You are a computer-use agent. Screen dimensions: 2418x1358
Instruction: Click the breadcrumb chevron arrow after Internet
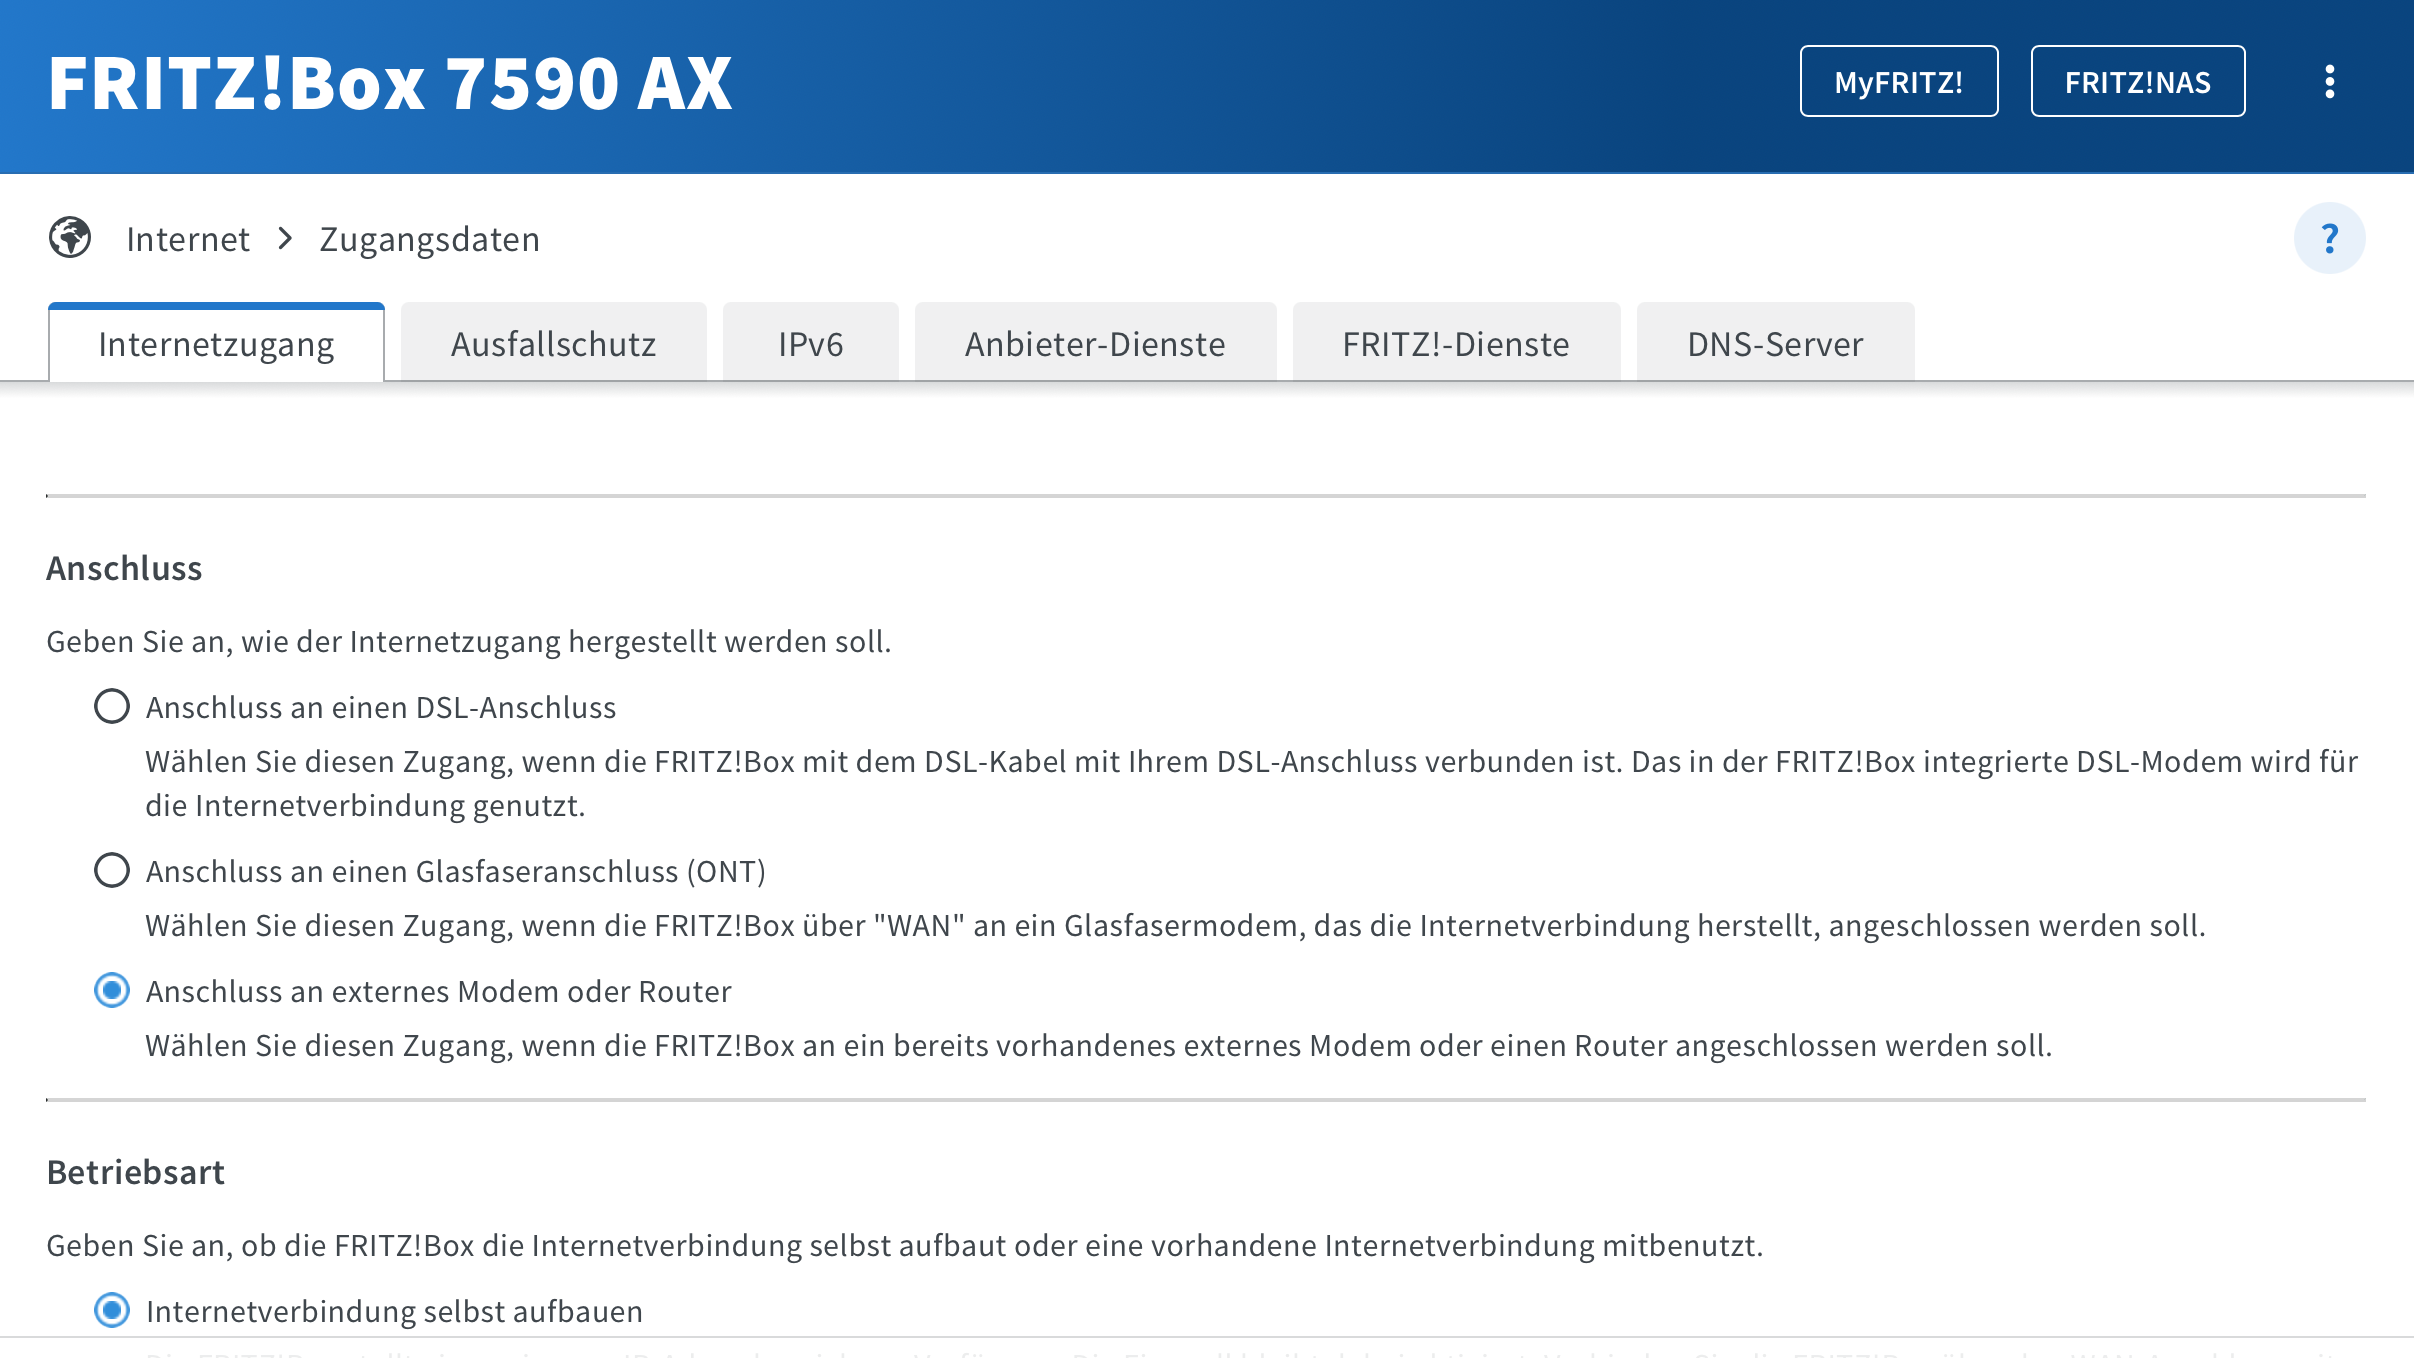coord(285,239)
